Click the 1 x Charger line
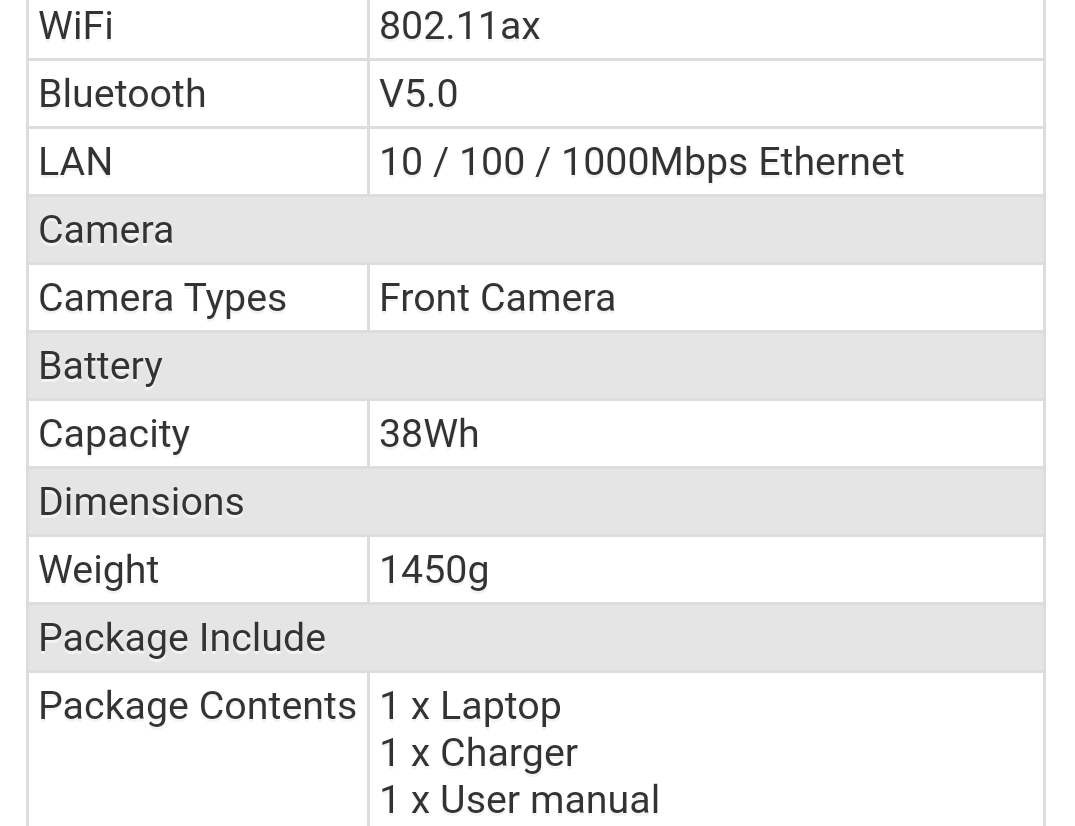The image size is (1075, 826). click(x=479, y=753)
